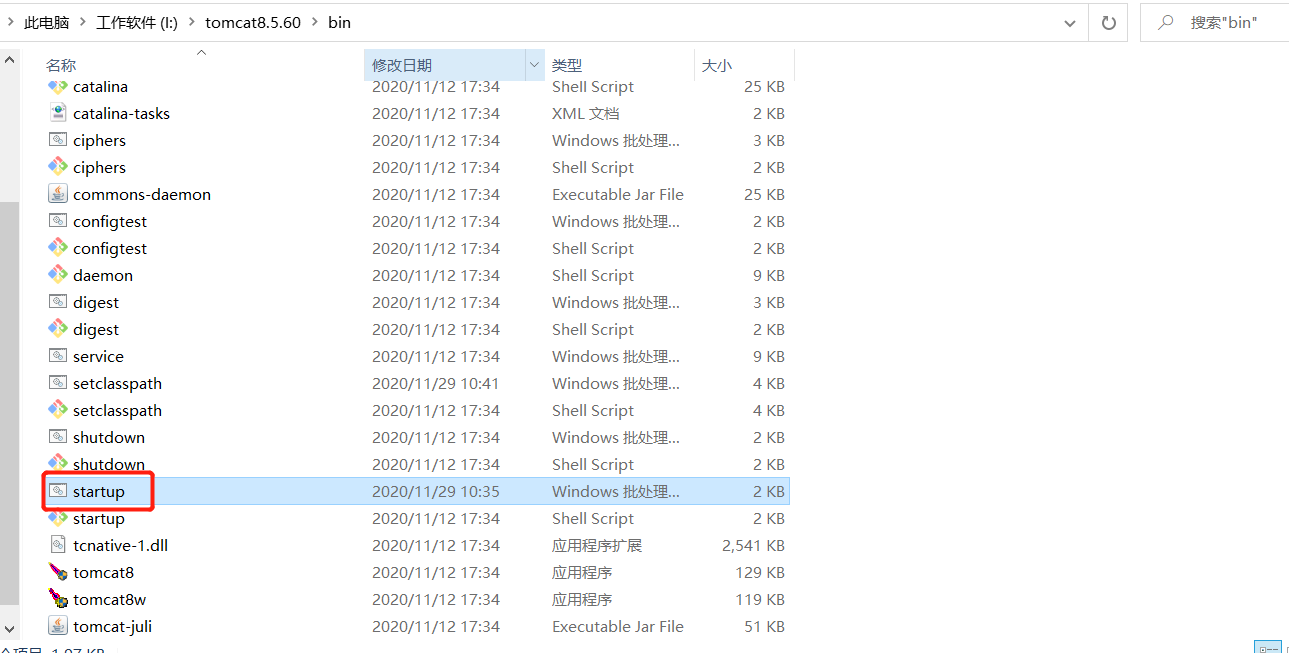Screen dimensions: 1289x653
Task: Click the tomcat8w application icon
Action: point(58,599)
